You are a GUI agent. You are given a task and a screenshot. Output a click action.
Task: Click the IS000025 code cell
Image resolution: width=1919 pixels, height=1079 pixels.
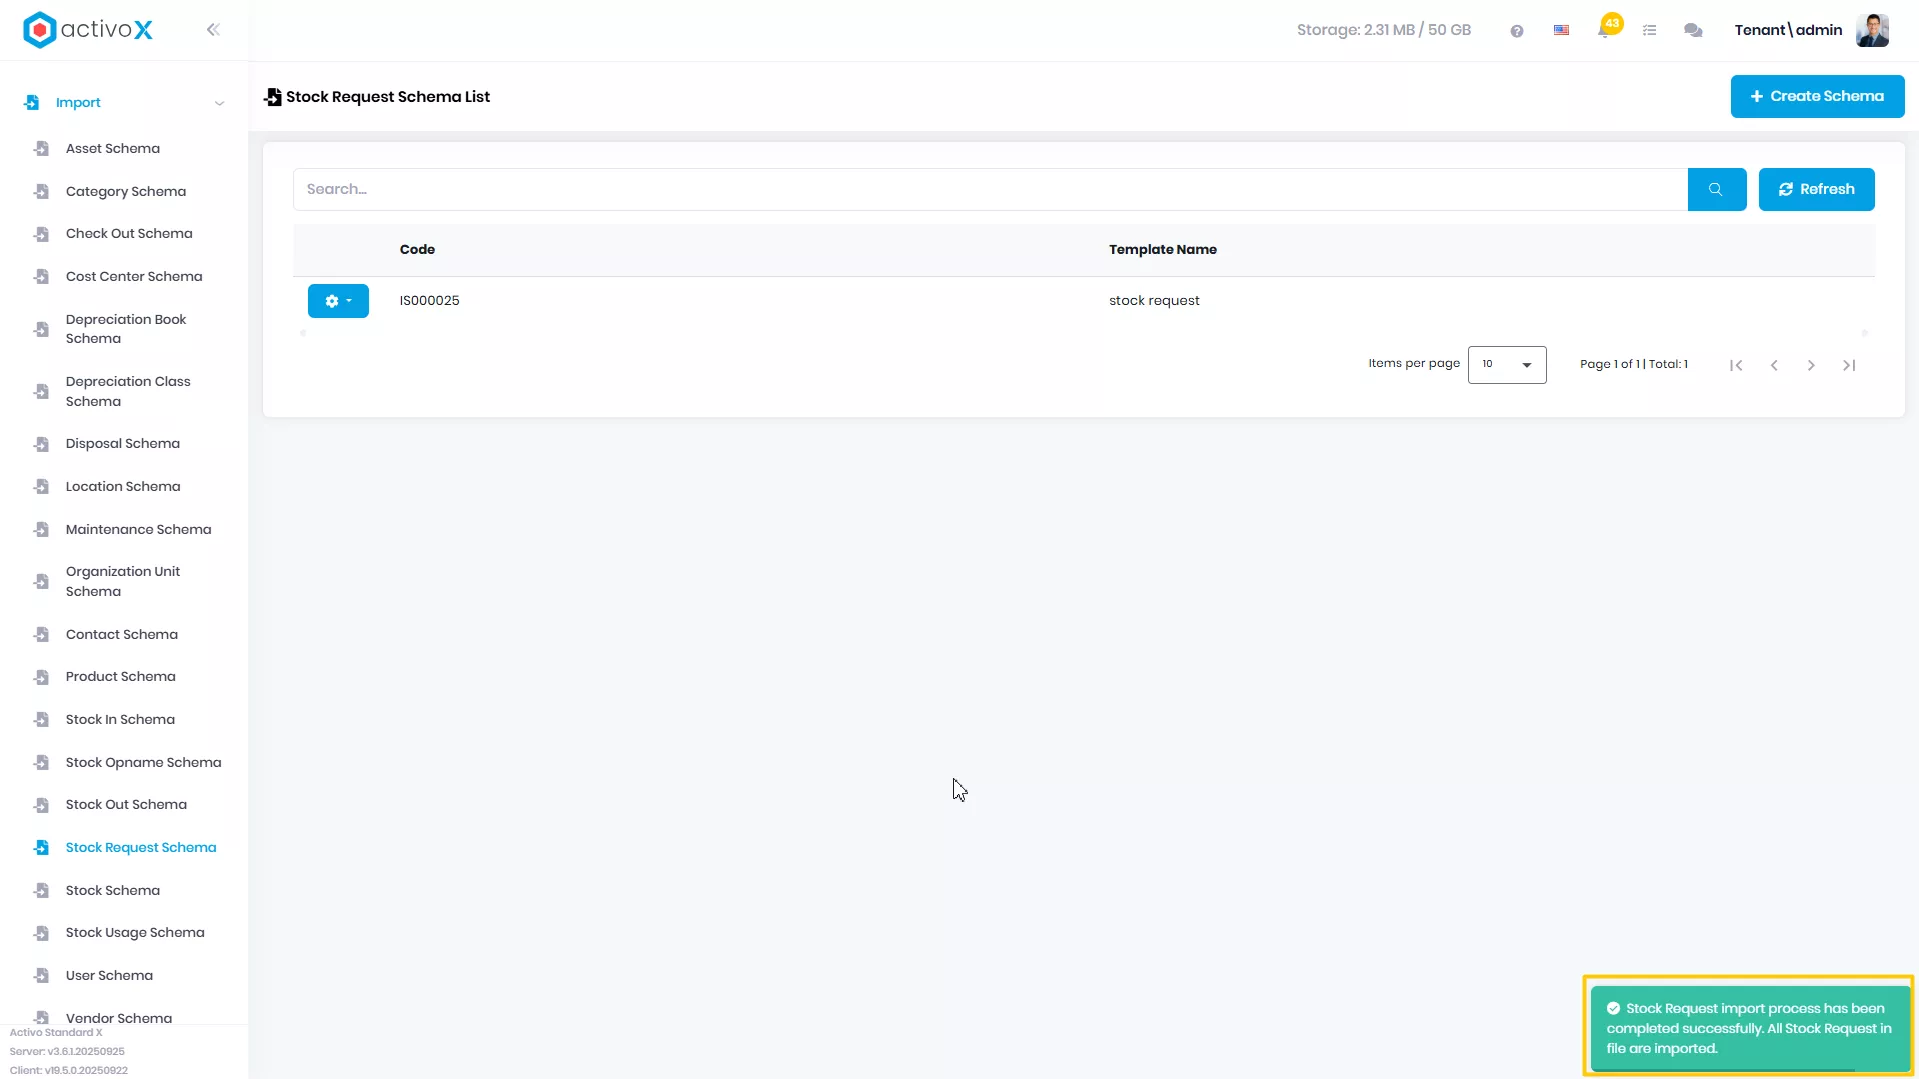click(x=430, y=301)
